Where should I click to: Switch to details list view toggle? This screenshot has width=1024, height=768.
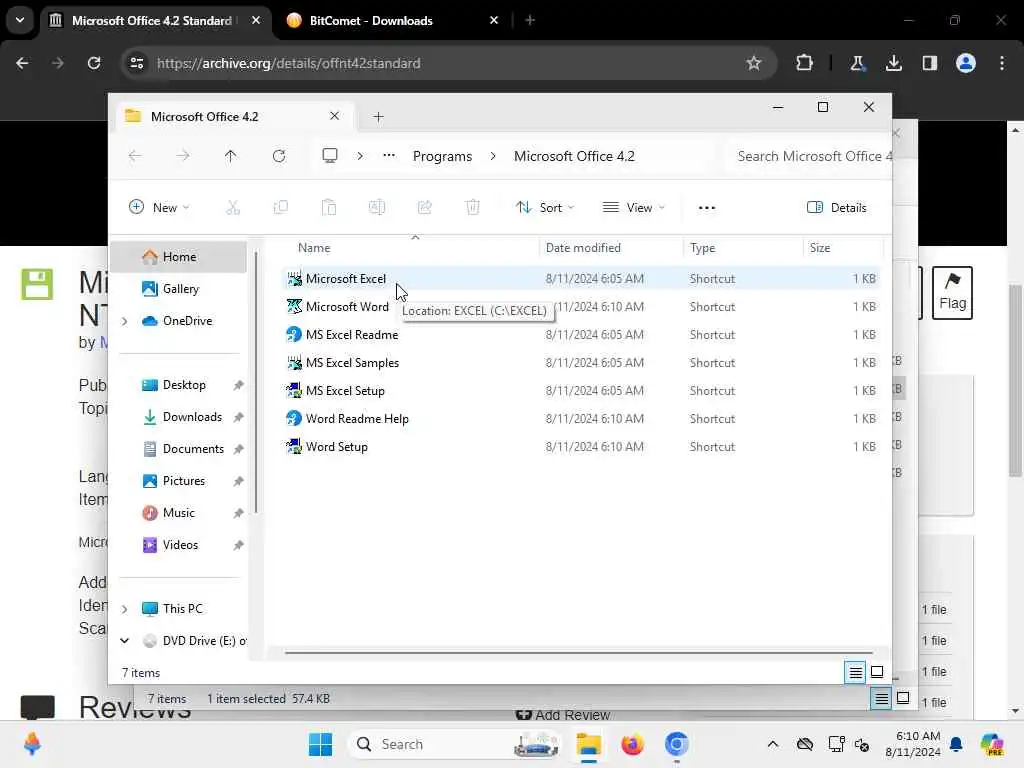(855, 672)
